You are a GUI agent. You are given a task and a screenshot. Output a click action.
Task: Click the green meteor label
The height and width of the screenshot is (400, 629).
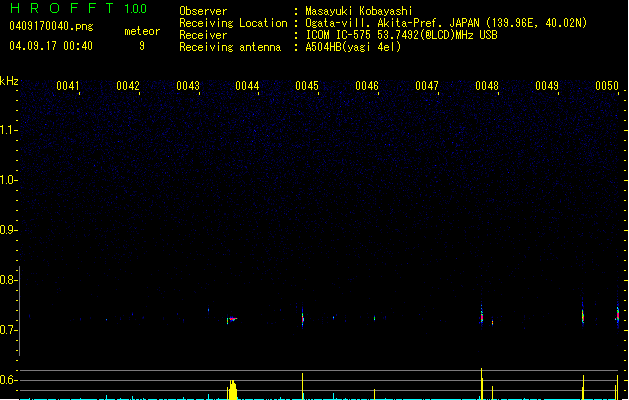point(142,31)
